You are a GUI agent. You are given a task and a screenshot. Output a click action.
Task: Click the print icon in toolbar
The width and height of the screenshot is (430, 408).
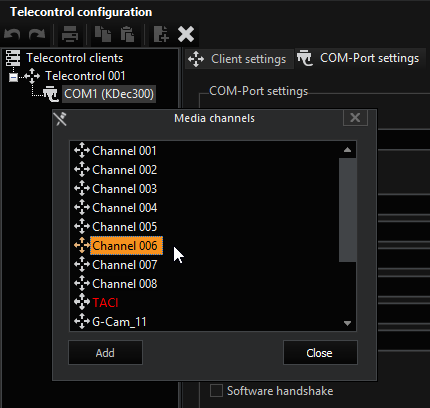pyautogui.click(x=70, y=34)
